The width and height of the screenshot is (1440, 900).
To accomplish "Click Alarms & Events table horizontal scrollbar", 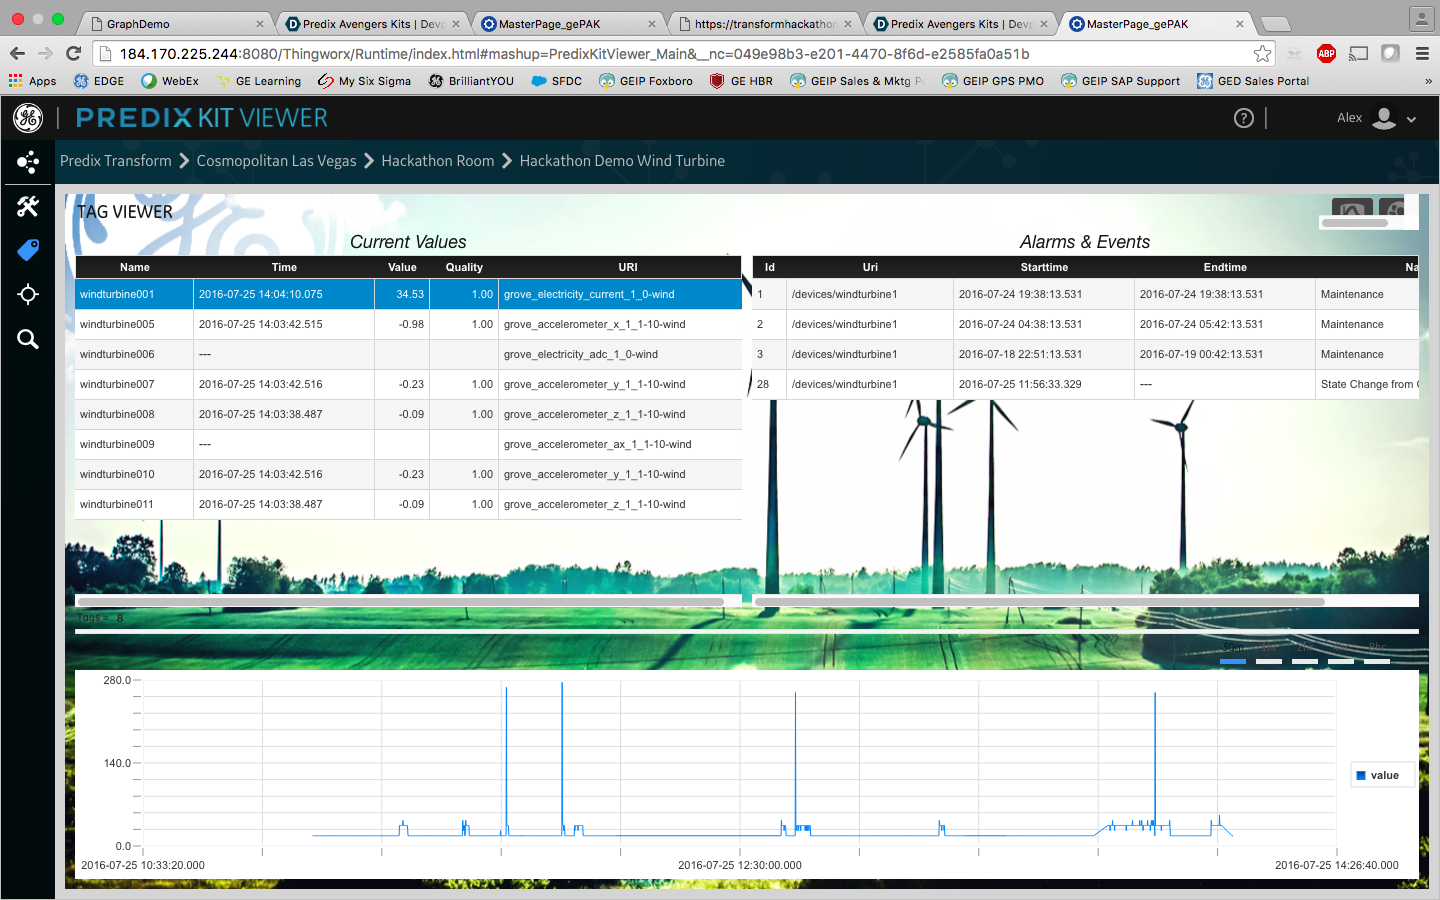I will pyautogui.click(x=1040, y=601).
